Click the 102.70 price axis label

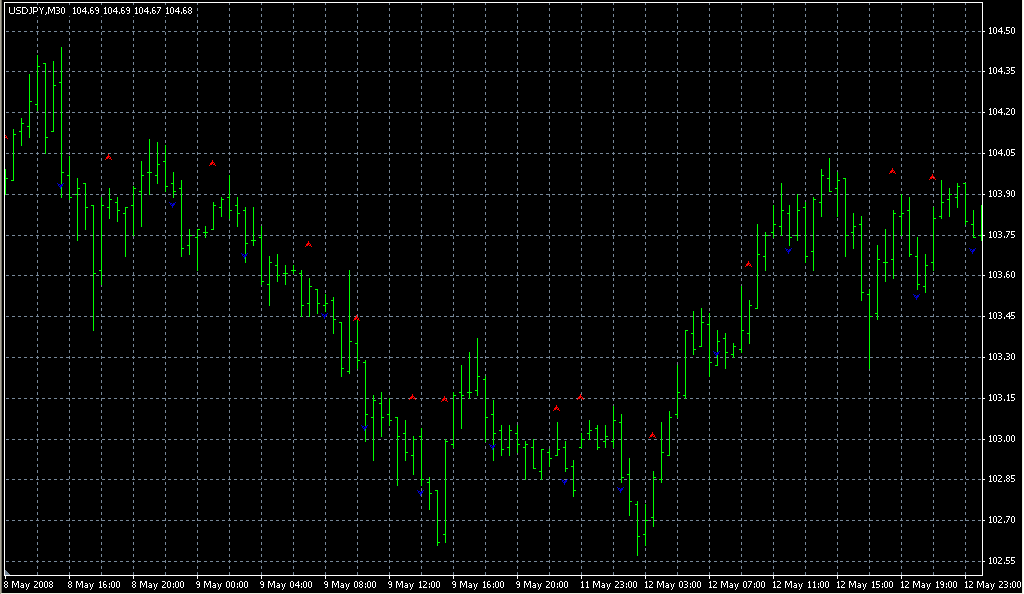pyautogui.click(x=1001, y=520)
